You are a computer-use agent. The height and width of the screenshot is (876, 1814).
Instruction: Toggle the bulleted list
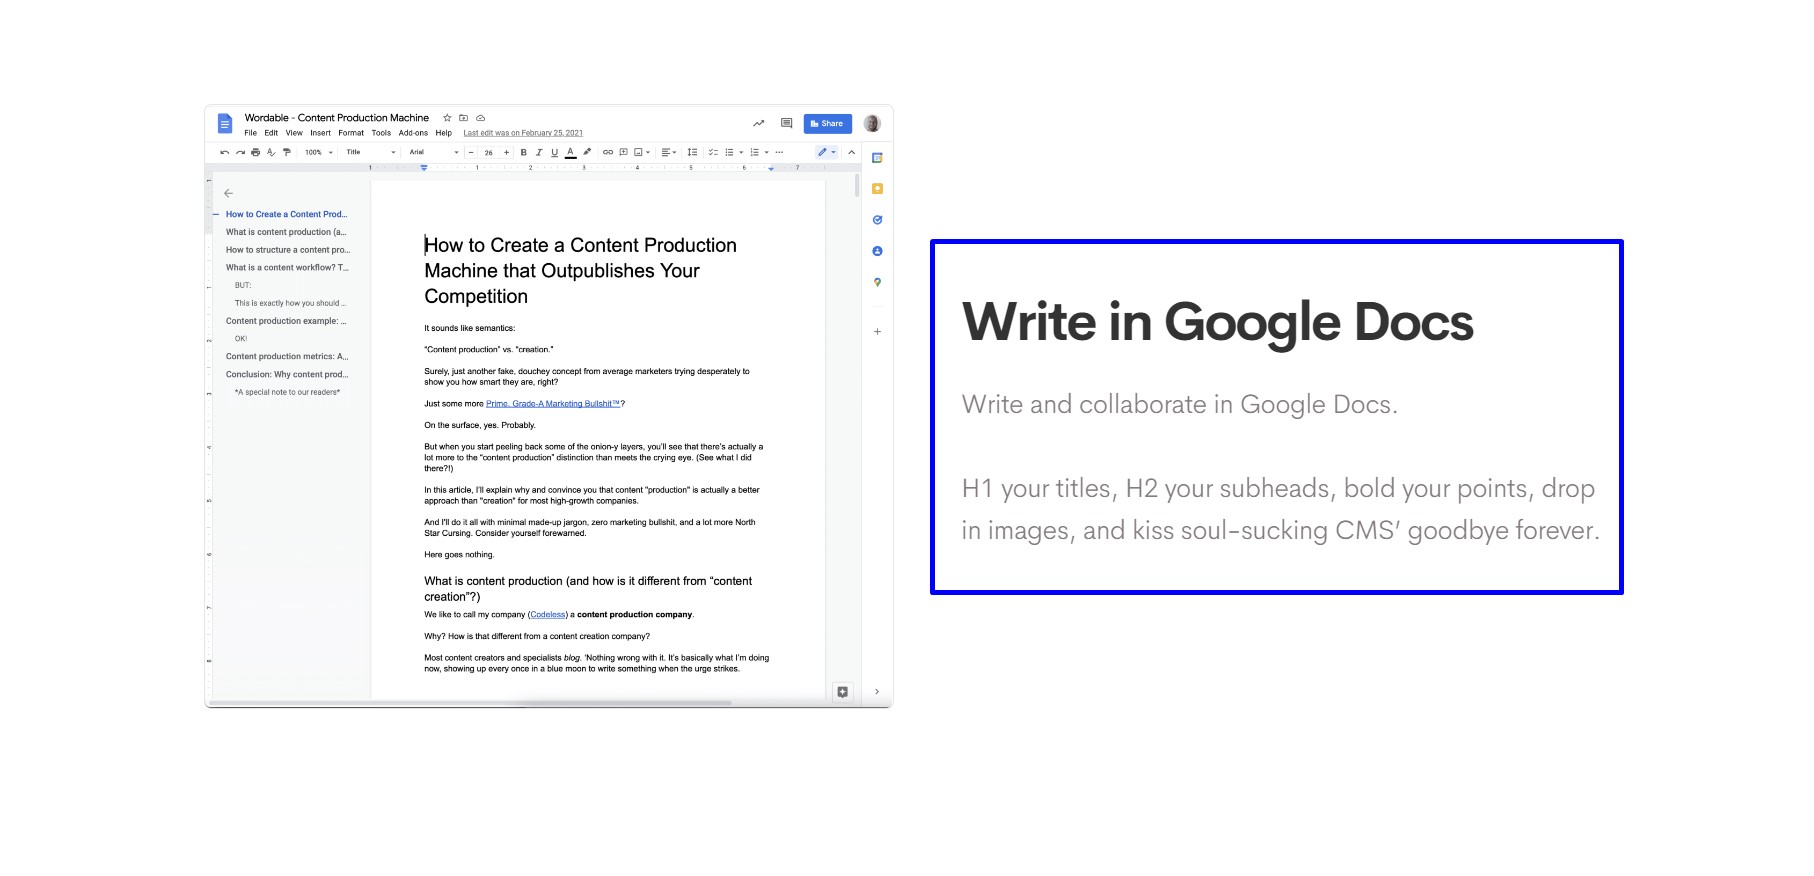[729, 152]
